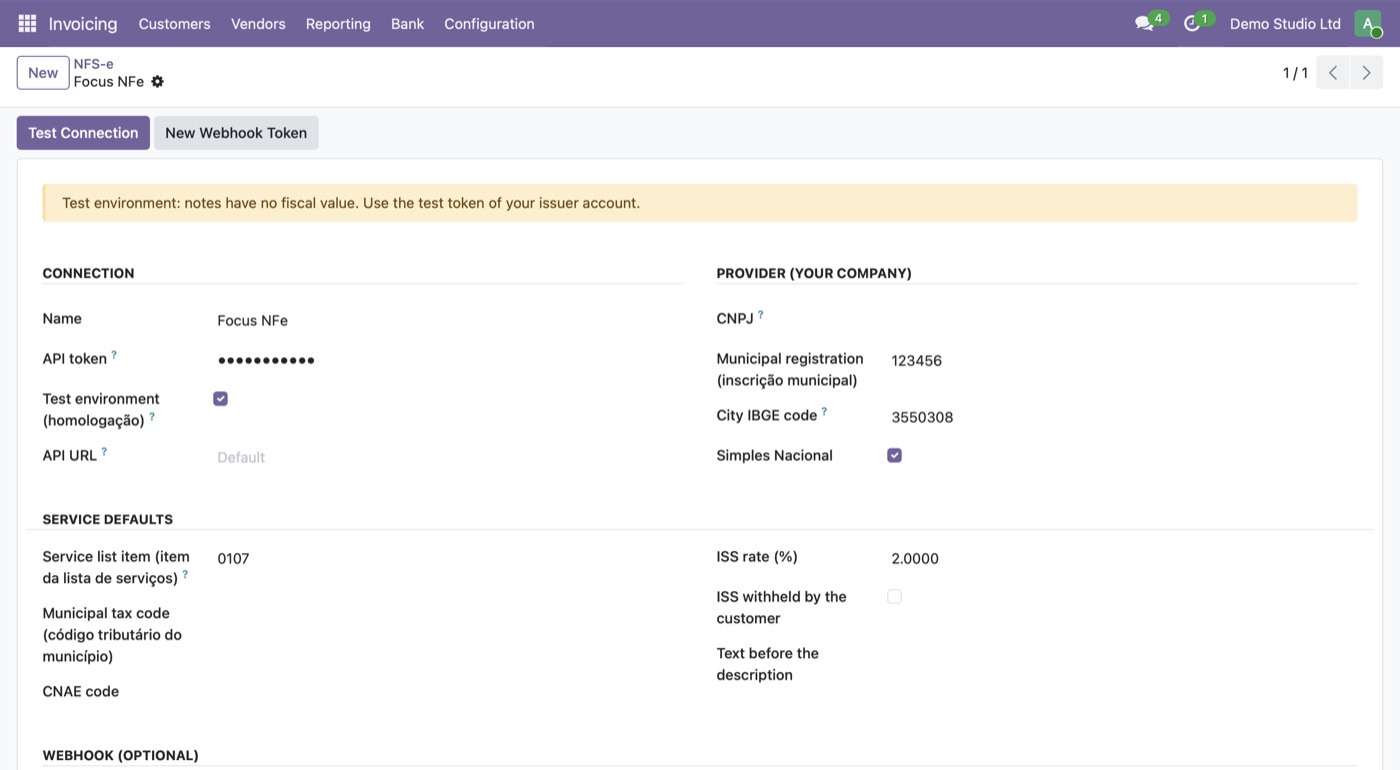Edit City IBGE code 3550308
The image size is (1400, 770).
(x=1124, y=417)
